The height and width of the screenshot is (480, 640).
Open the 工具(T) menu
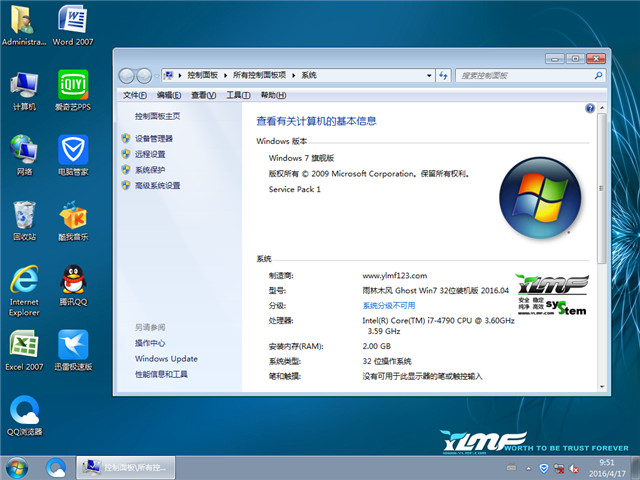pos(238,95)
